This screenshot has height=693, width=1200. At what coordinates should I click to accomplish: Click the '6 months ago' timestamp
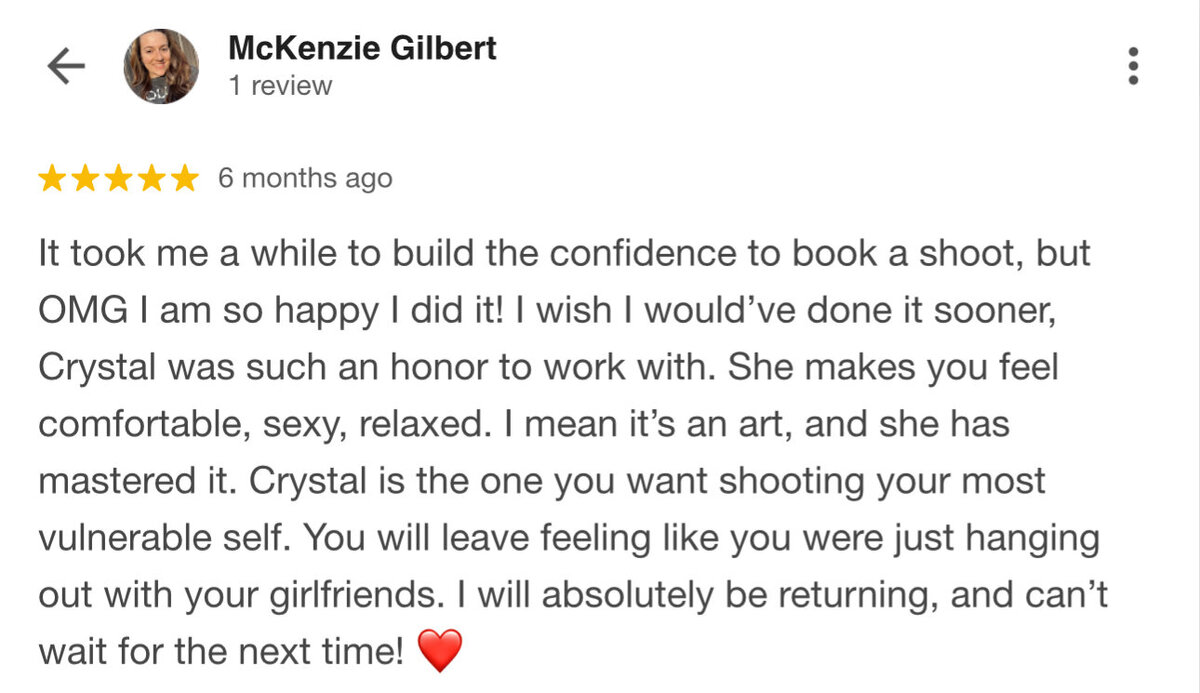305,179
